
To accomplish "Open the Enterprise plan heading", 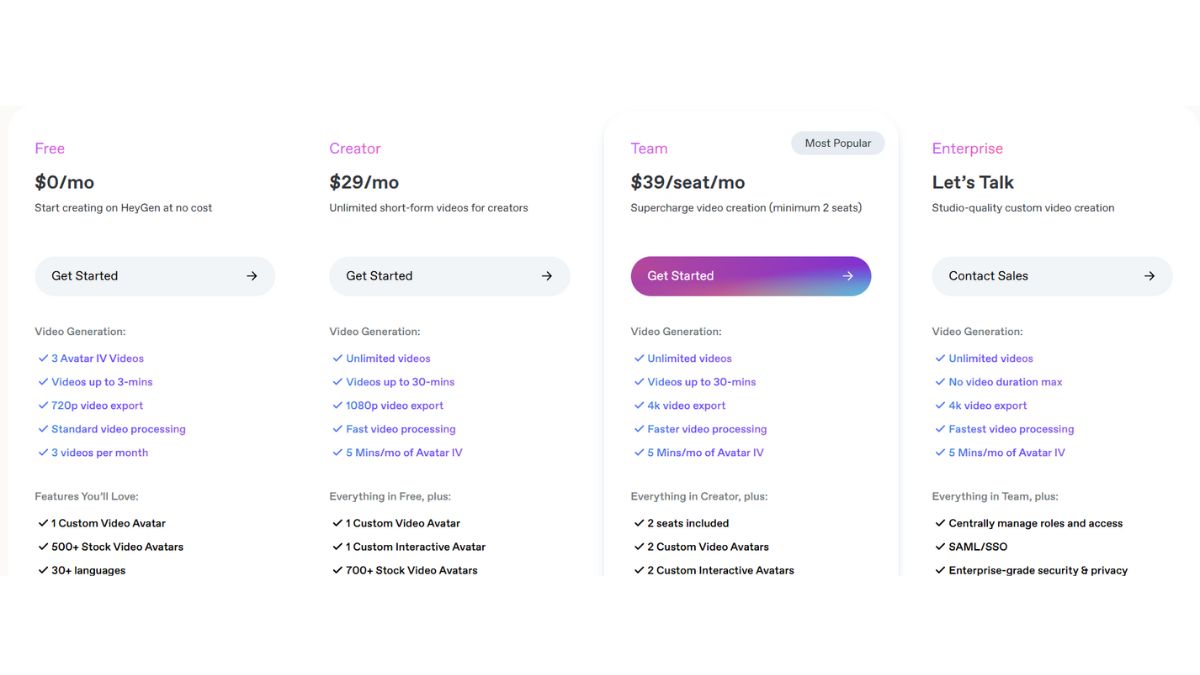I will [967, 148].
